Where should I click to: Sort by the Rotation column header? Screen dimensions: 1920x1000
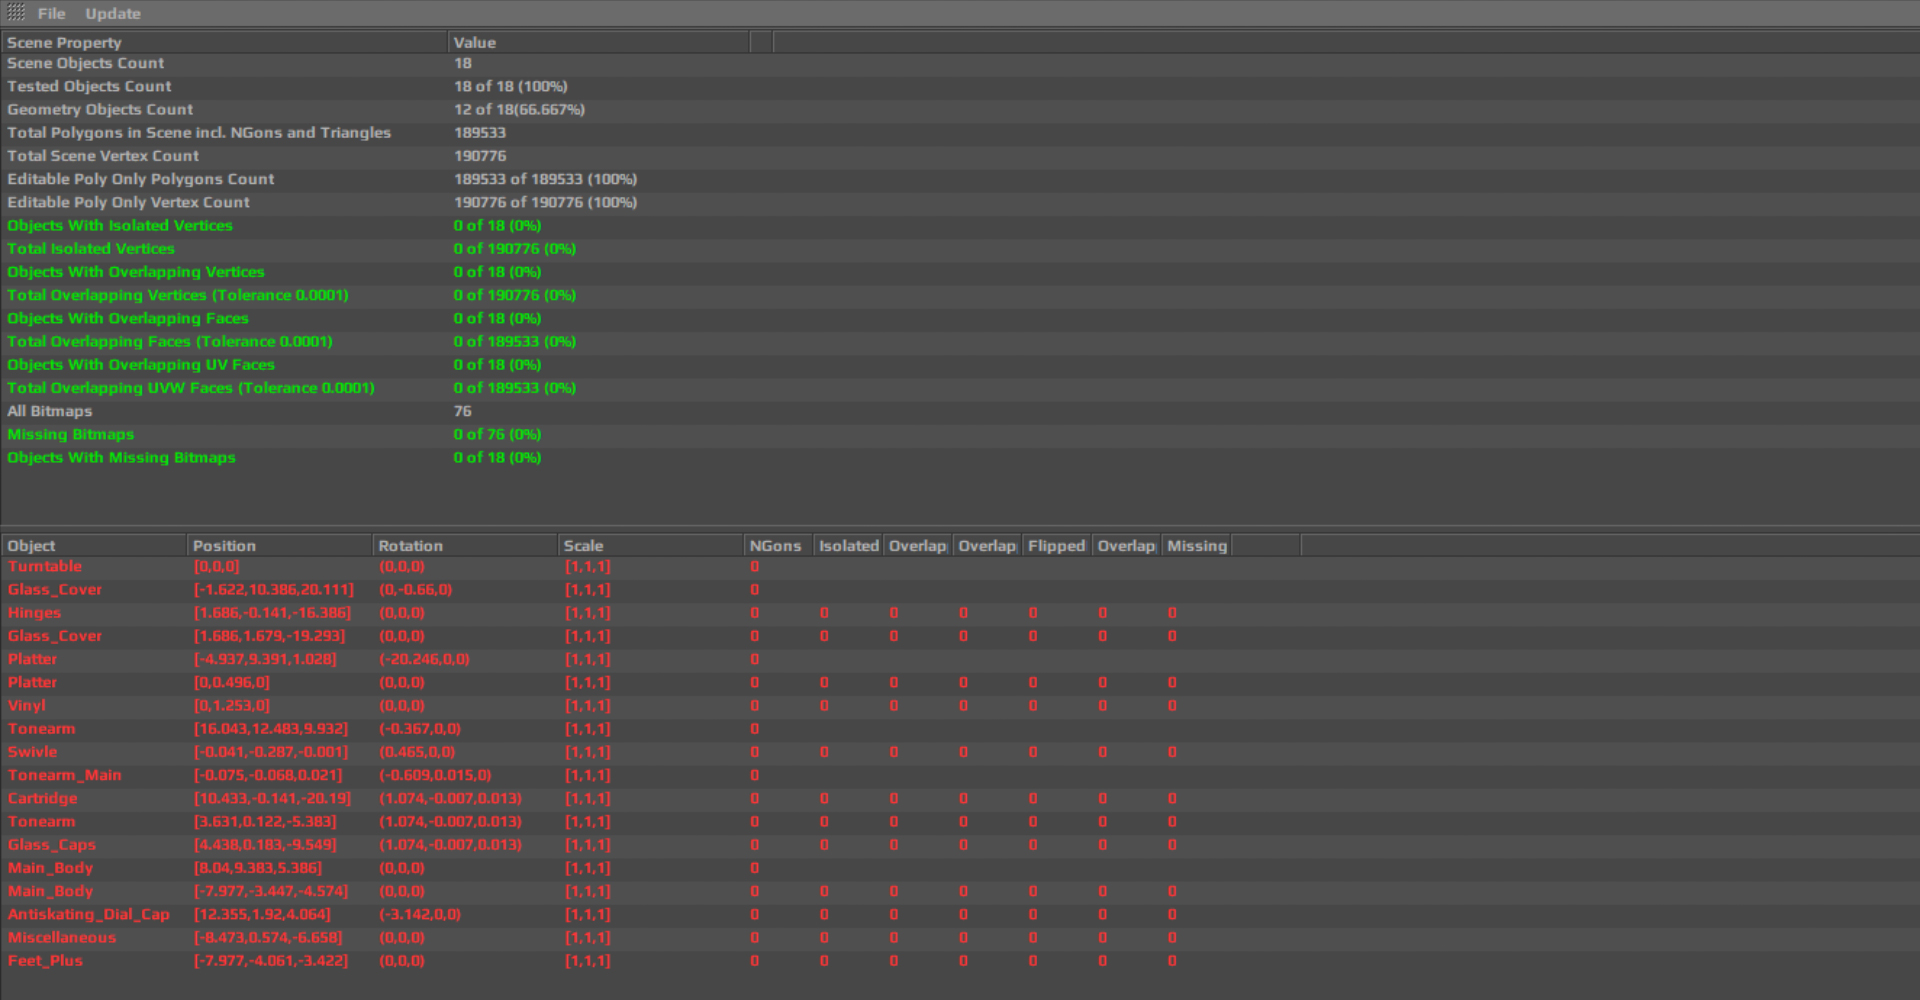coord(465,545)
